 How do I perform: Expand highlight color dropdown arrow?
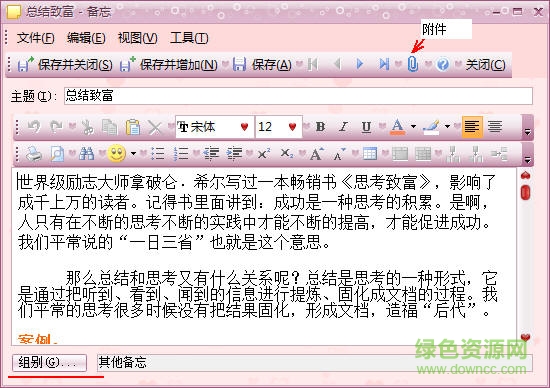click(x=447, y=127)
